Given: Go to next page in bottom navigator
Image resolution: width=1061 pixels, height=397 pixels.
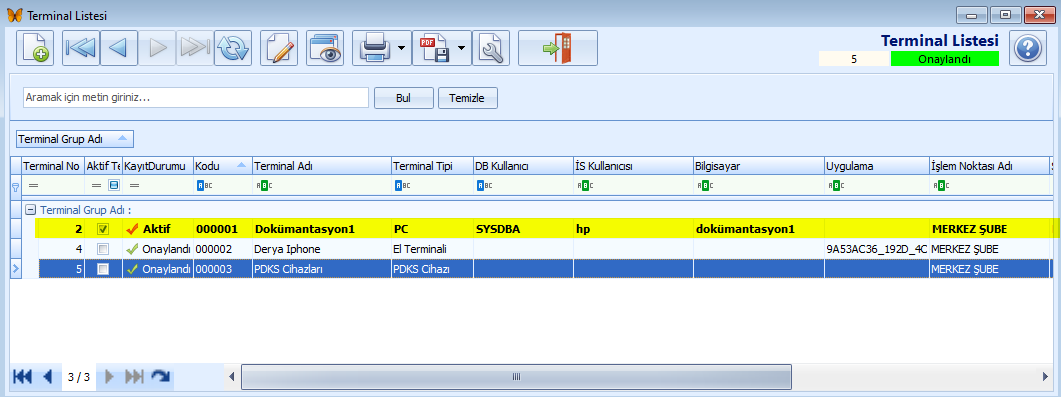Looking at the screenshot, I should pyautogui.click(x=109, y=377).
